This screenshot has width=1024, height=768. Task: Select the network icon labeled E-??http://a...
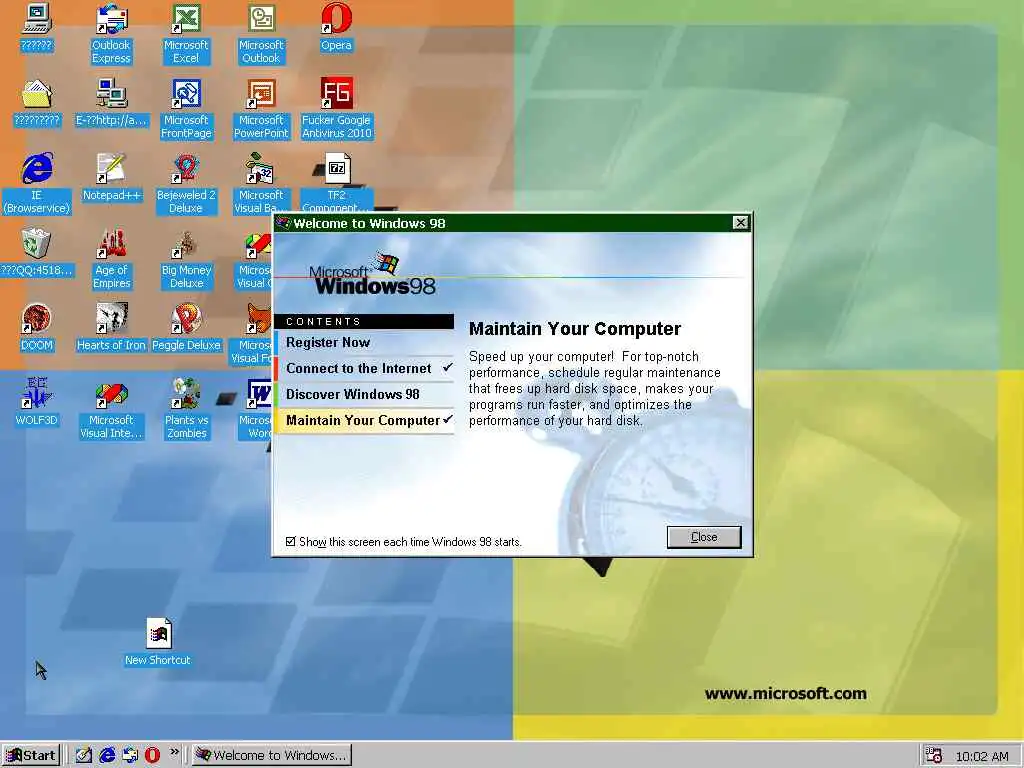click(x=112, y=103)
